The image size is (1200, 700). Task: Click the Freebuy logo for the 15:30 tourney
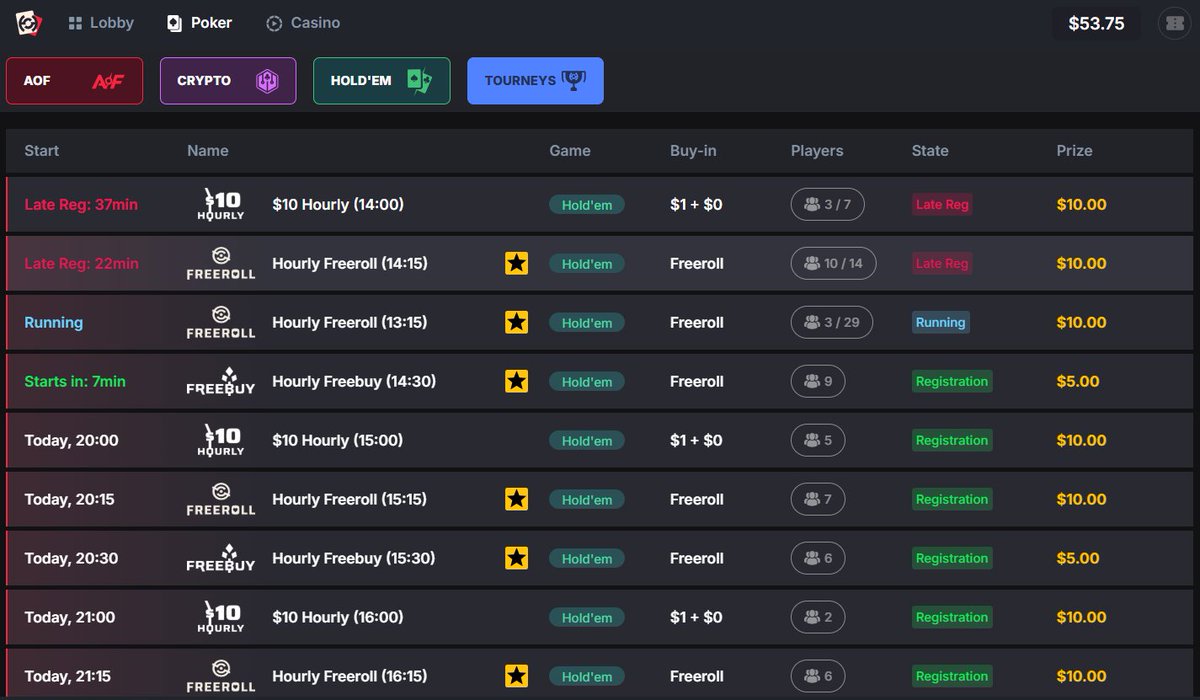click(221, 558)
